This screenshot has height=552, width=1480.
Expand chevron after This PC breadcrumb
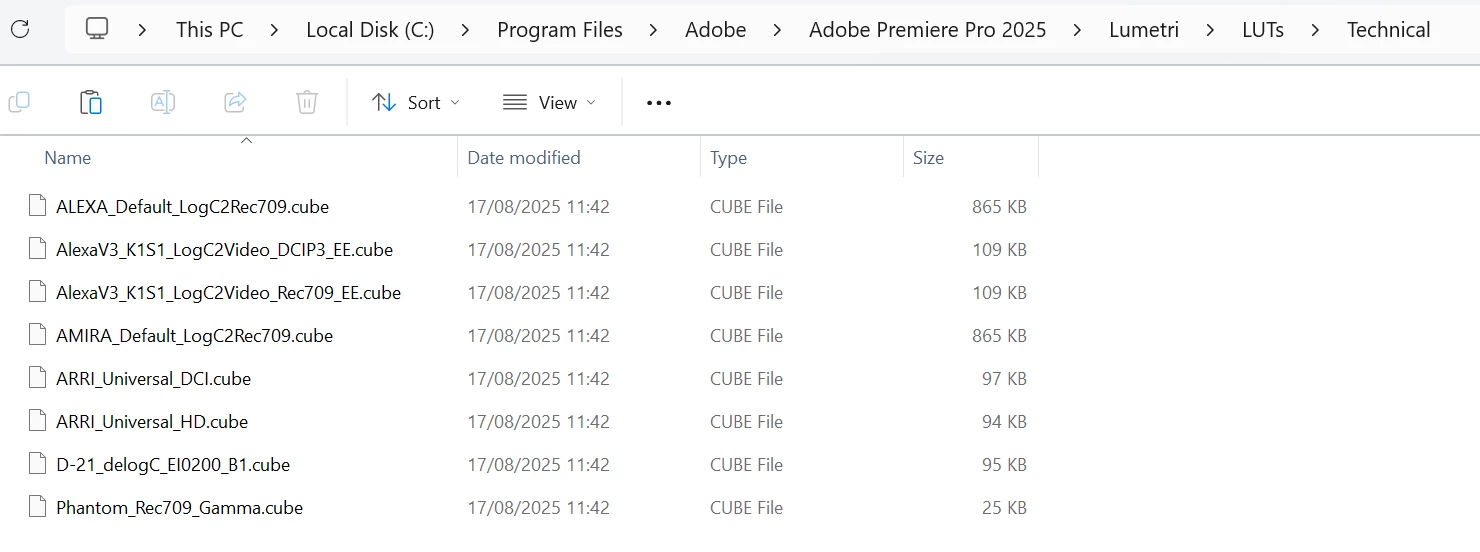coord(275,30)
